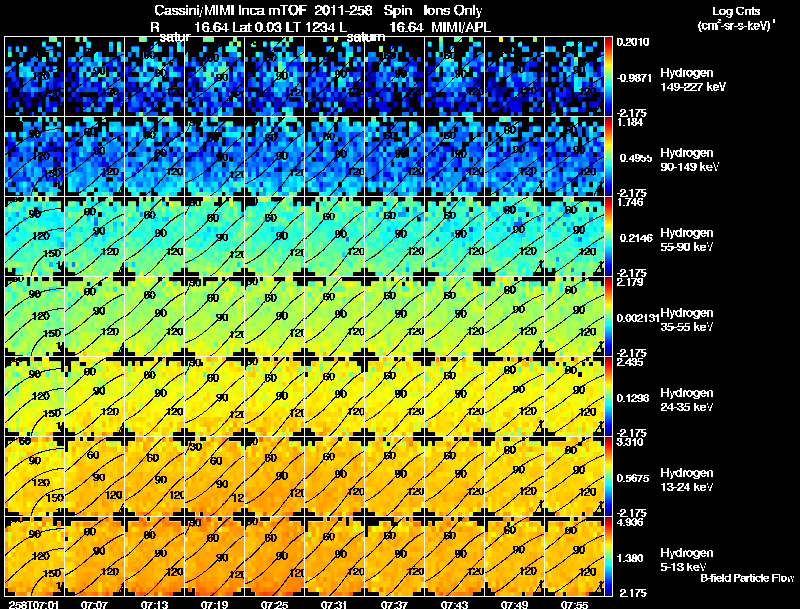The width and height of the screenshot is (800, 609).
Task: Click the color scale bar for 5-13 keV
Action: pos(608,557)
